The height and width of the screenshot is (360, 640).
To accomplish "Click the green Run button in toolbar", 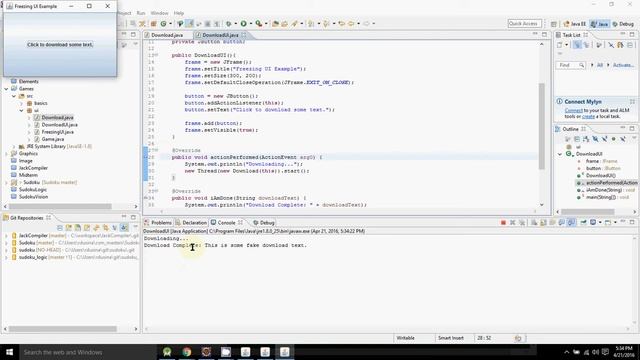I will point(243,24).
